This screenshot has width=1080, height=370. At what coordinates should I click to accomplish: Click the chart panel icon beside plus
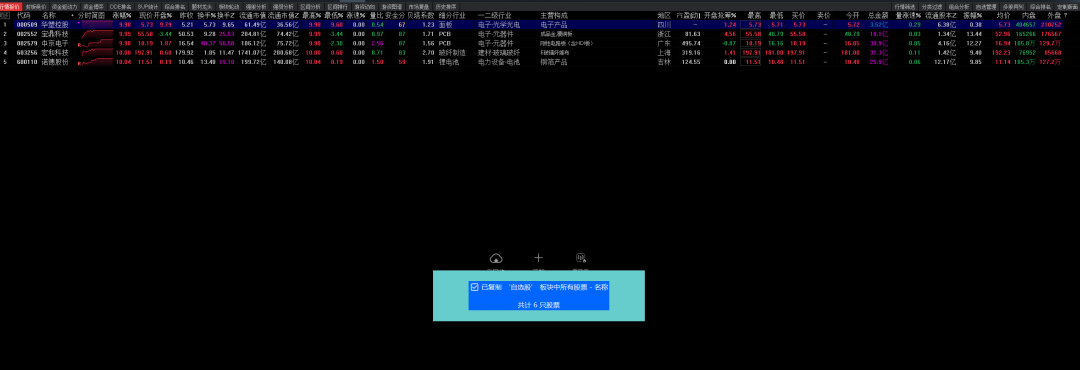pos(581,258)
